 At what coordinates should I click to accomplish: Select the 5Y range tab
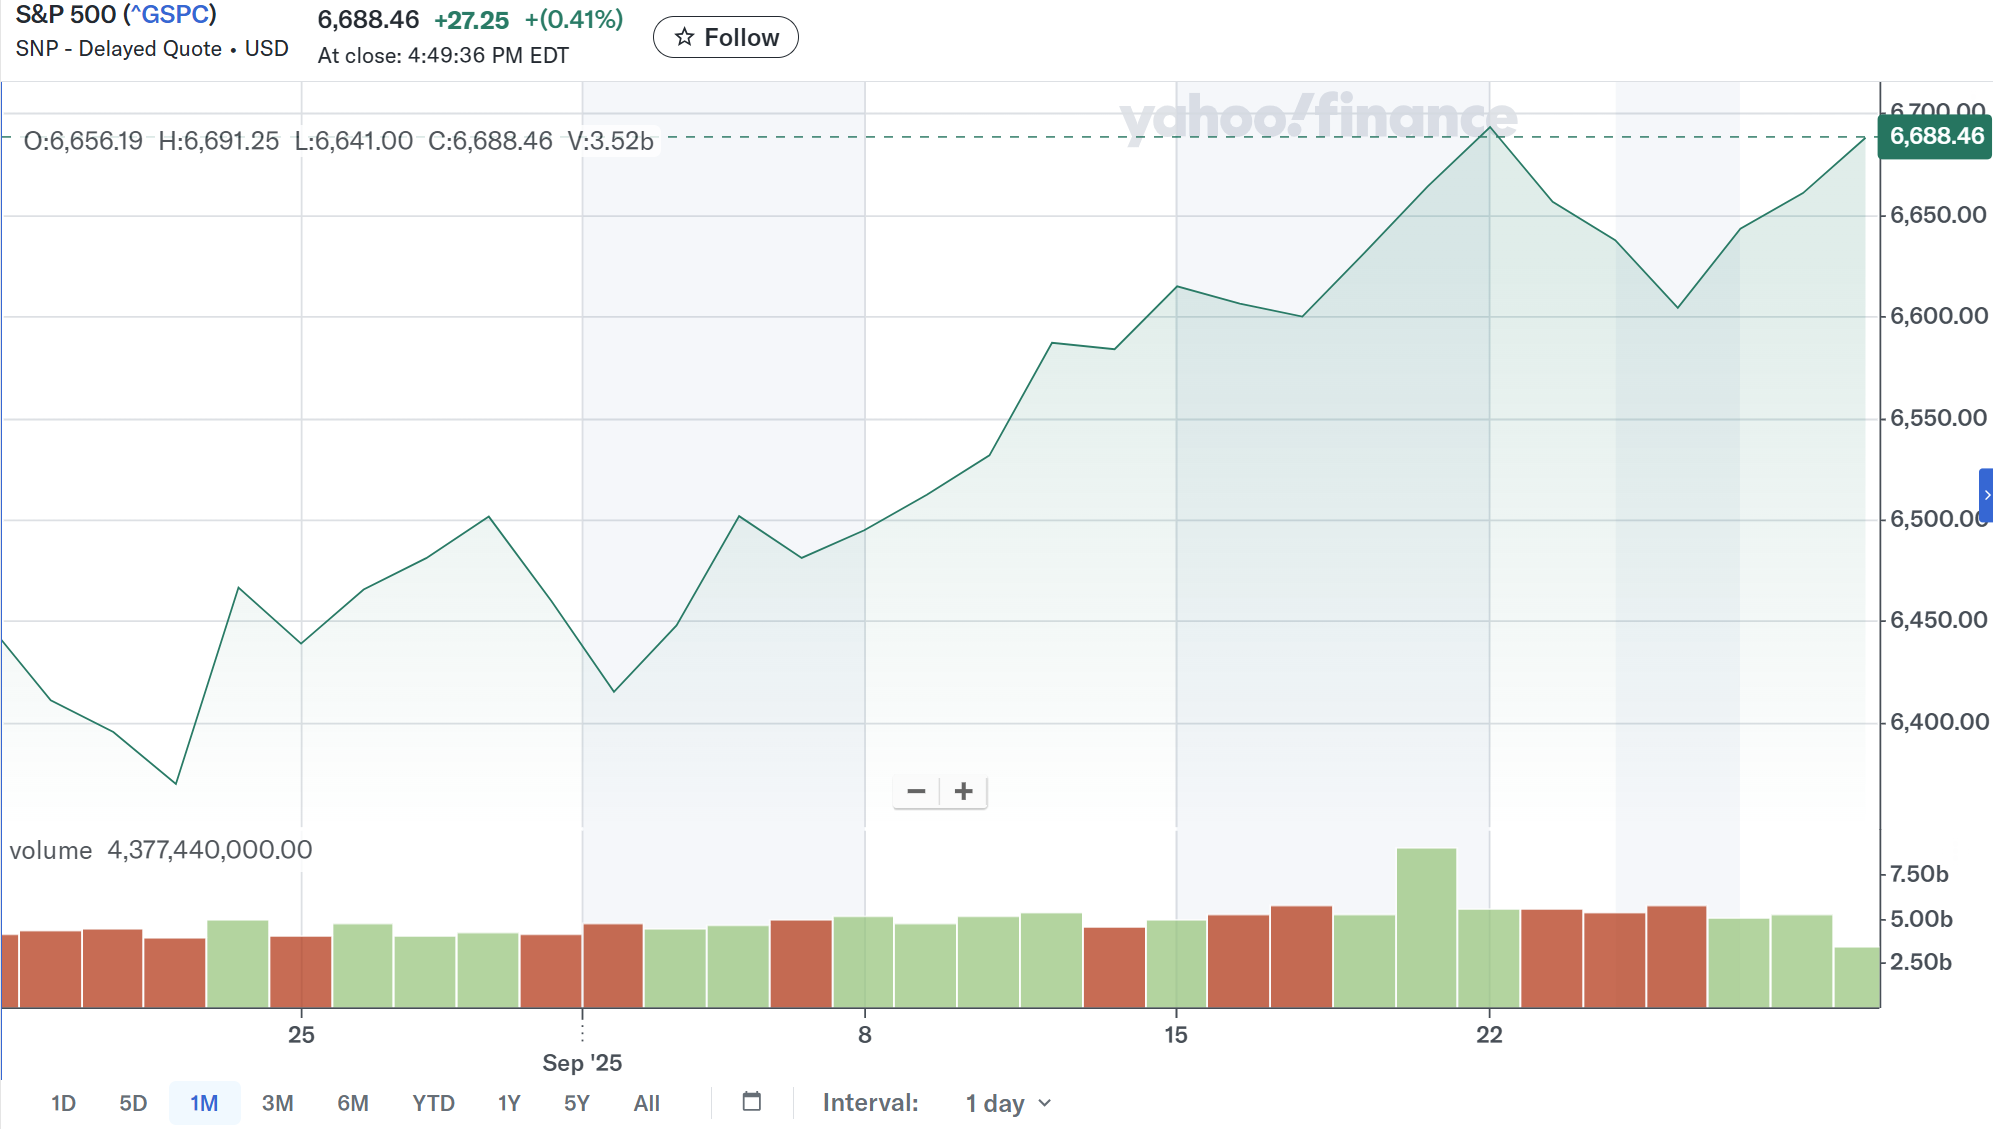point(577,1103)
